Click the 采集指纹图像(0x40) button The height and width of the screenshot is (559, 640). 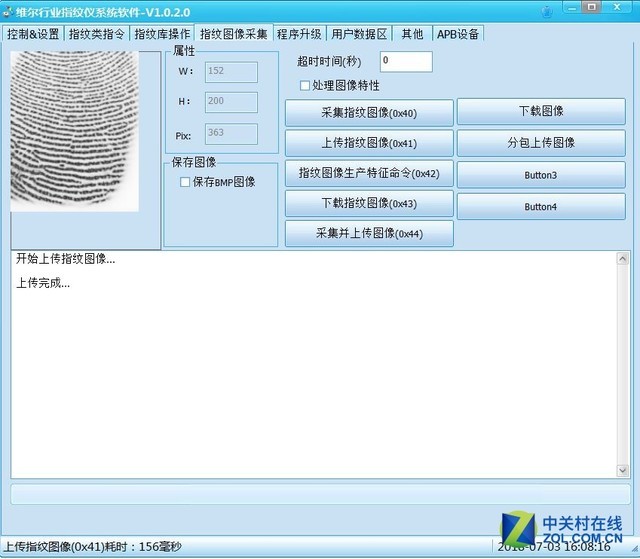click(369, 113)
